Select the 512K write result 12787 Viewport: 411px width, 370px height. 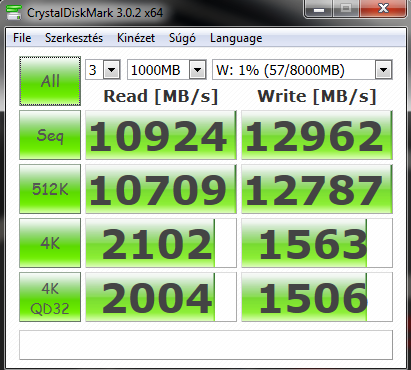pyautogui.click(x=317, y=189)
